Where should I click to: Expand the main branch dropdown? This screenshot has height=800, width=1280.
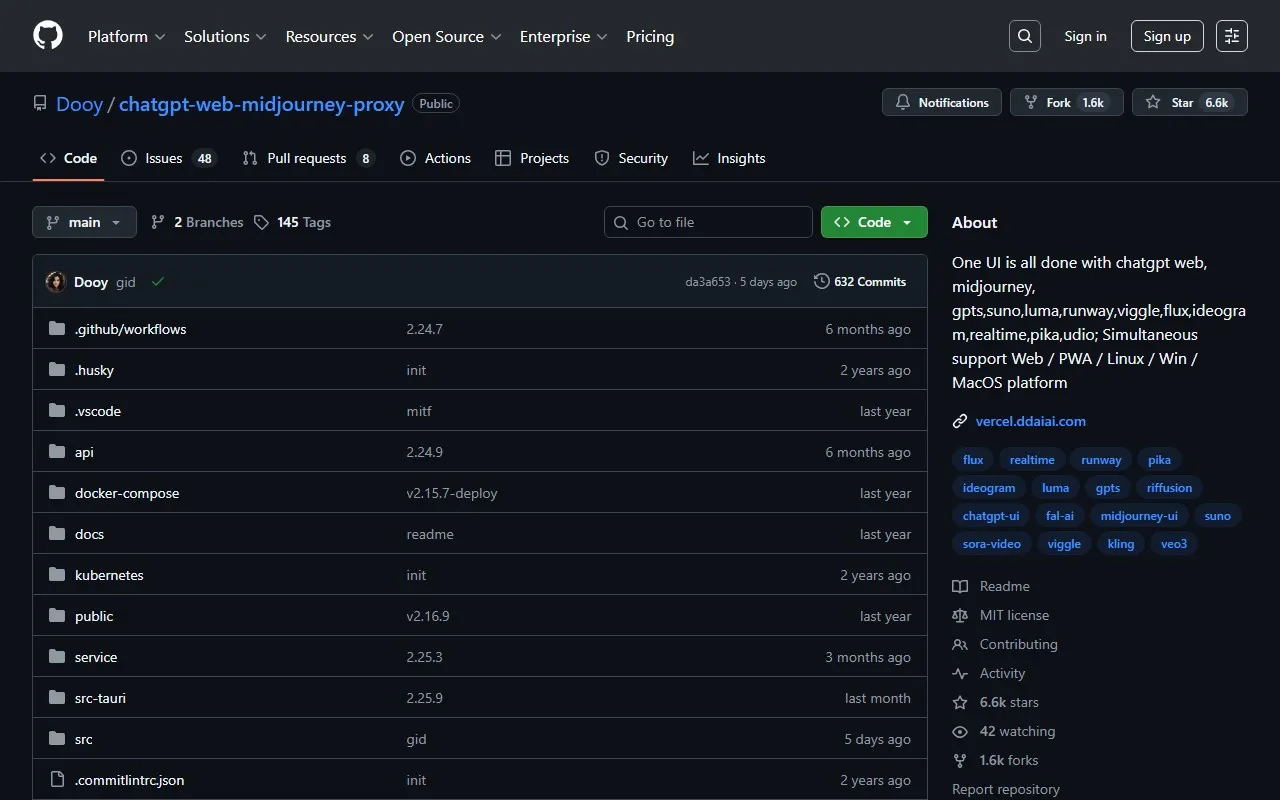(x=84, y=222)
